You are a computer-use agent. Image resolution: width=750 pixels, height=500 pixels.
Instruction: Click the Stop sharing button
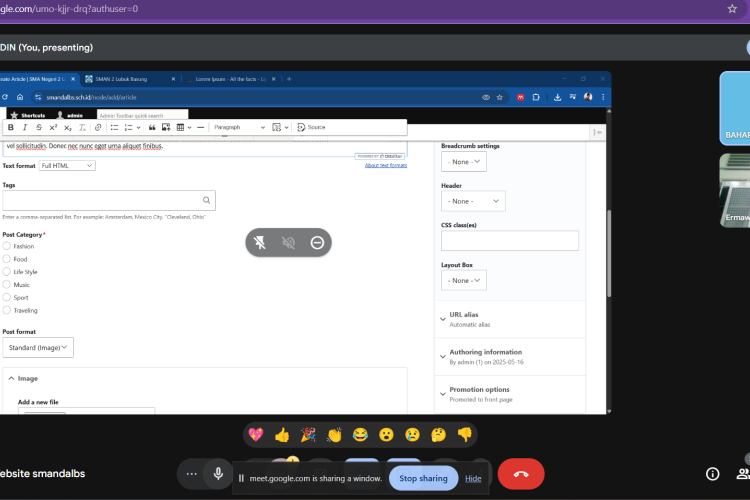tap(423, 478)
